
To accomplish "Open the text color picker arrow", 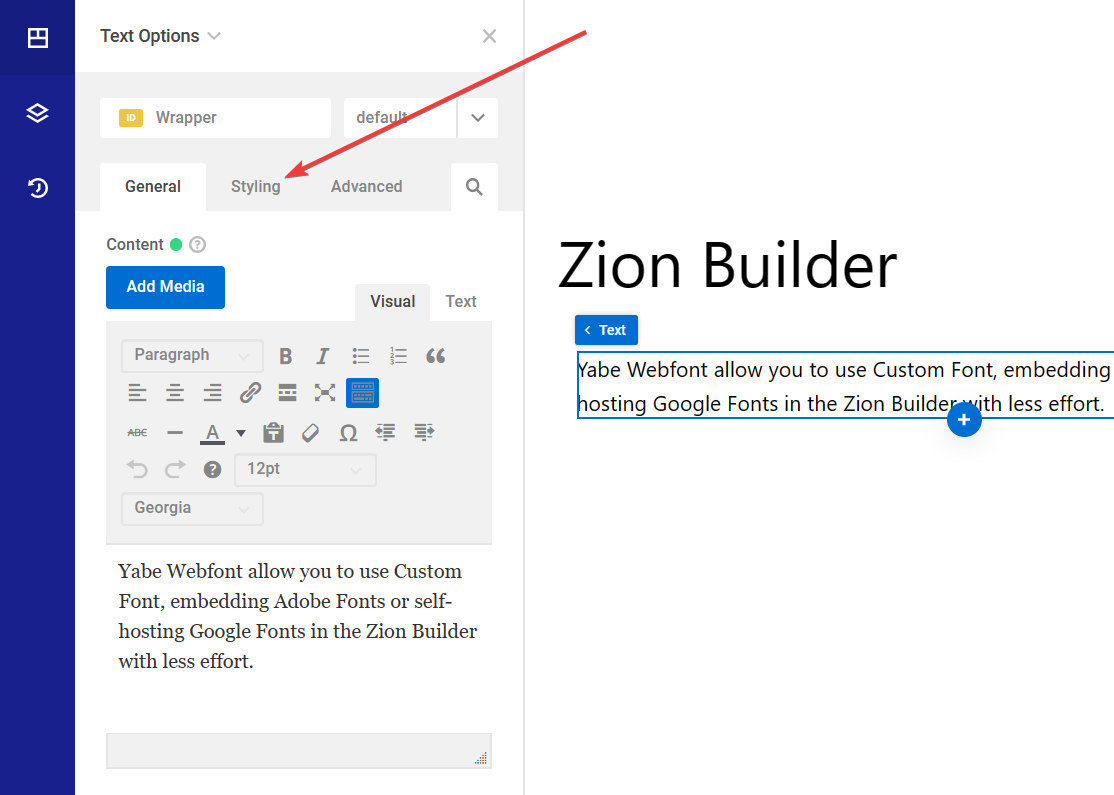I will (x=241, y=433).
